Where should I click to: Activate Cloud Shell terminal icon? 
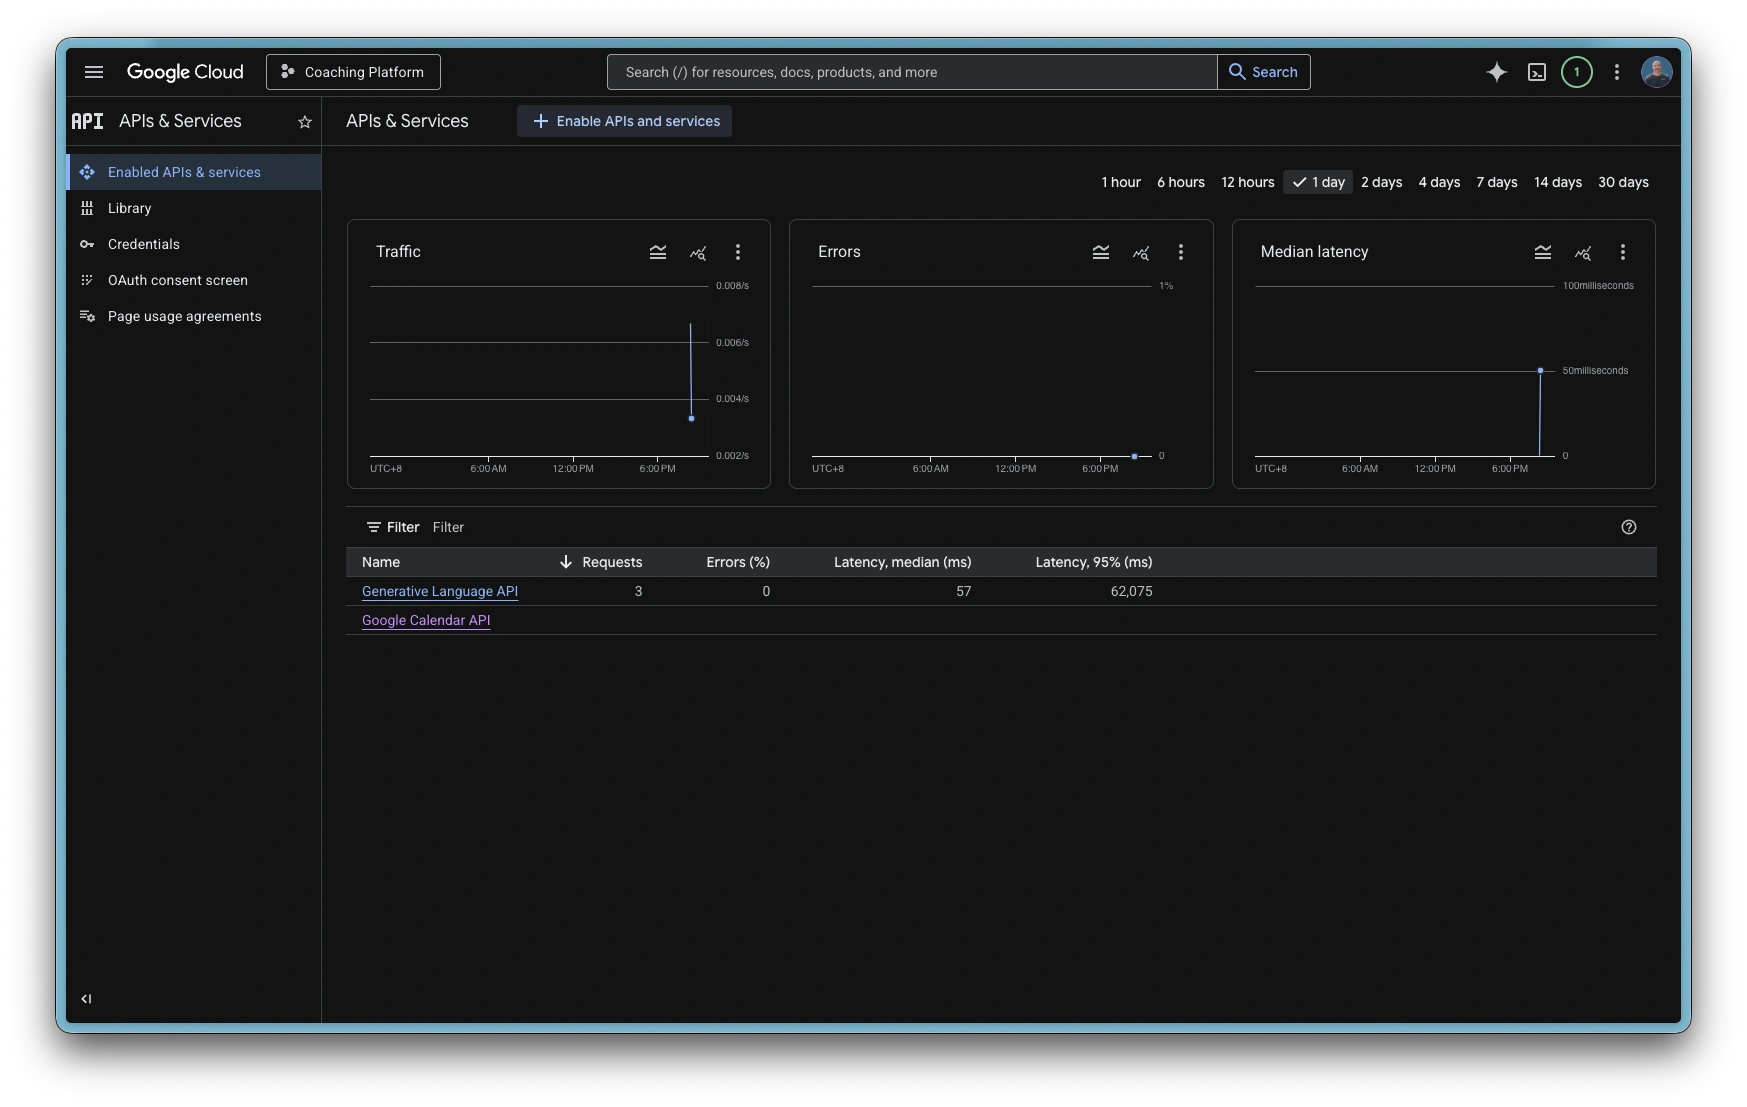coord(1537,72)
